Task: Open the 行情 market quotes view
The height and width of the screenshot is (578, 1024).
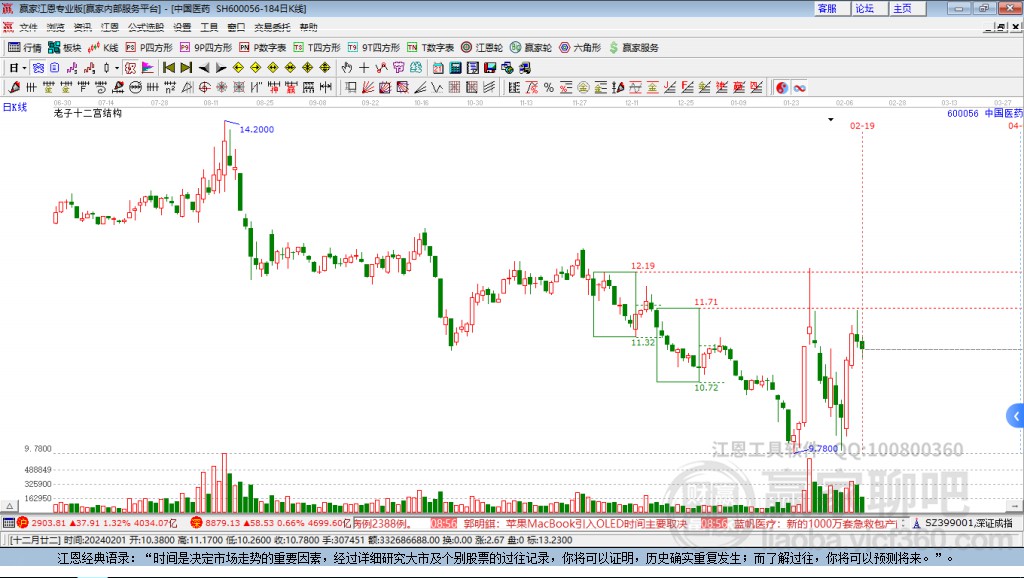Action: [x=24, y=48]
